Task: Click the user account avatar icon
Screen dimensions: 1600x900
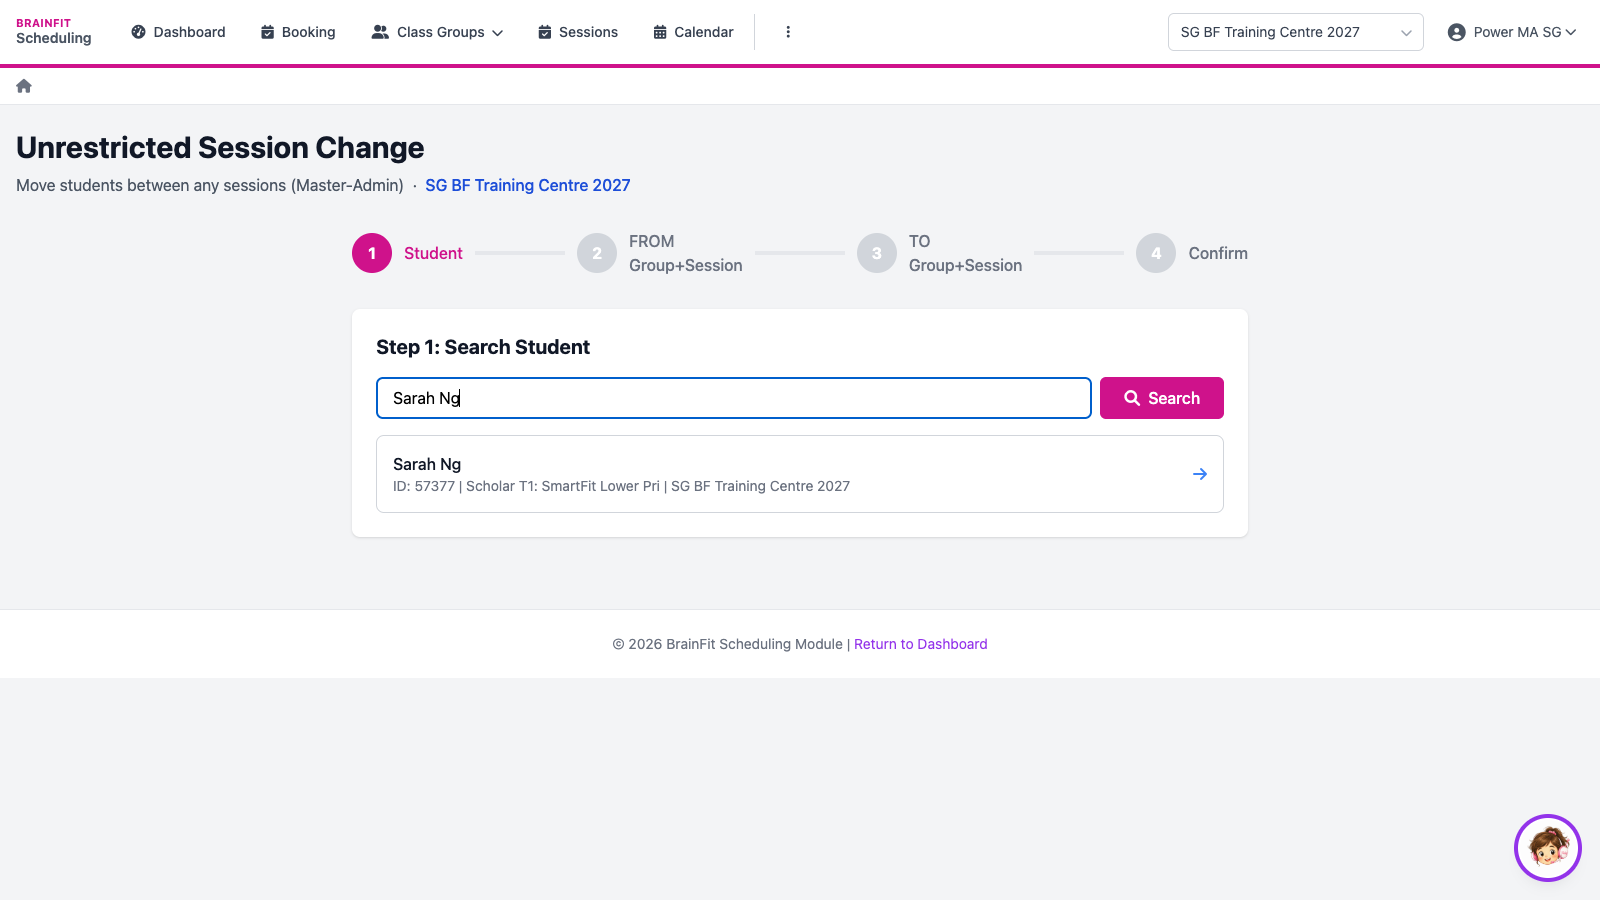Action: [1457, 32]
